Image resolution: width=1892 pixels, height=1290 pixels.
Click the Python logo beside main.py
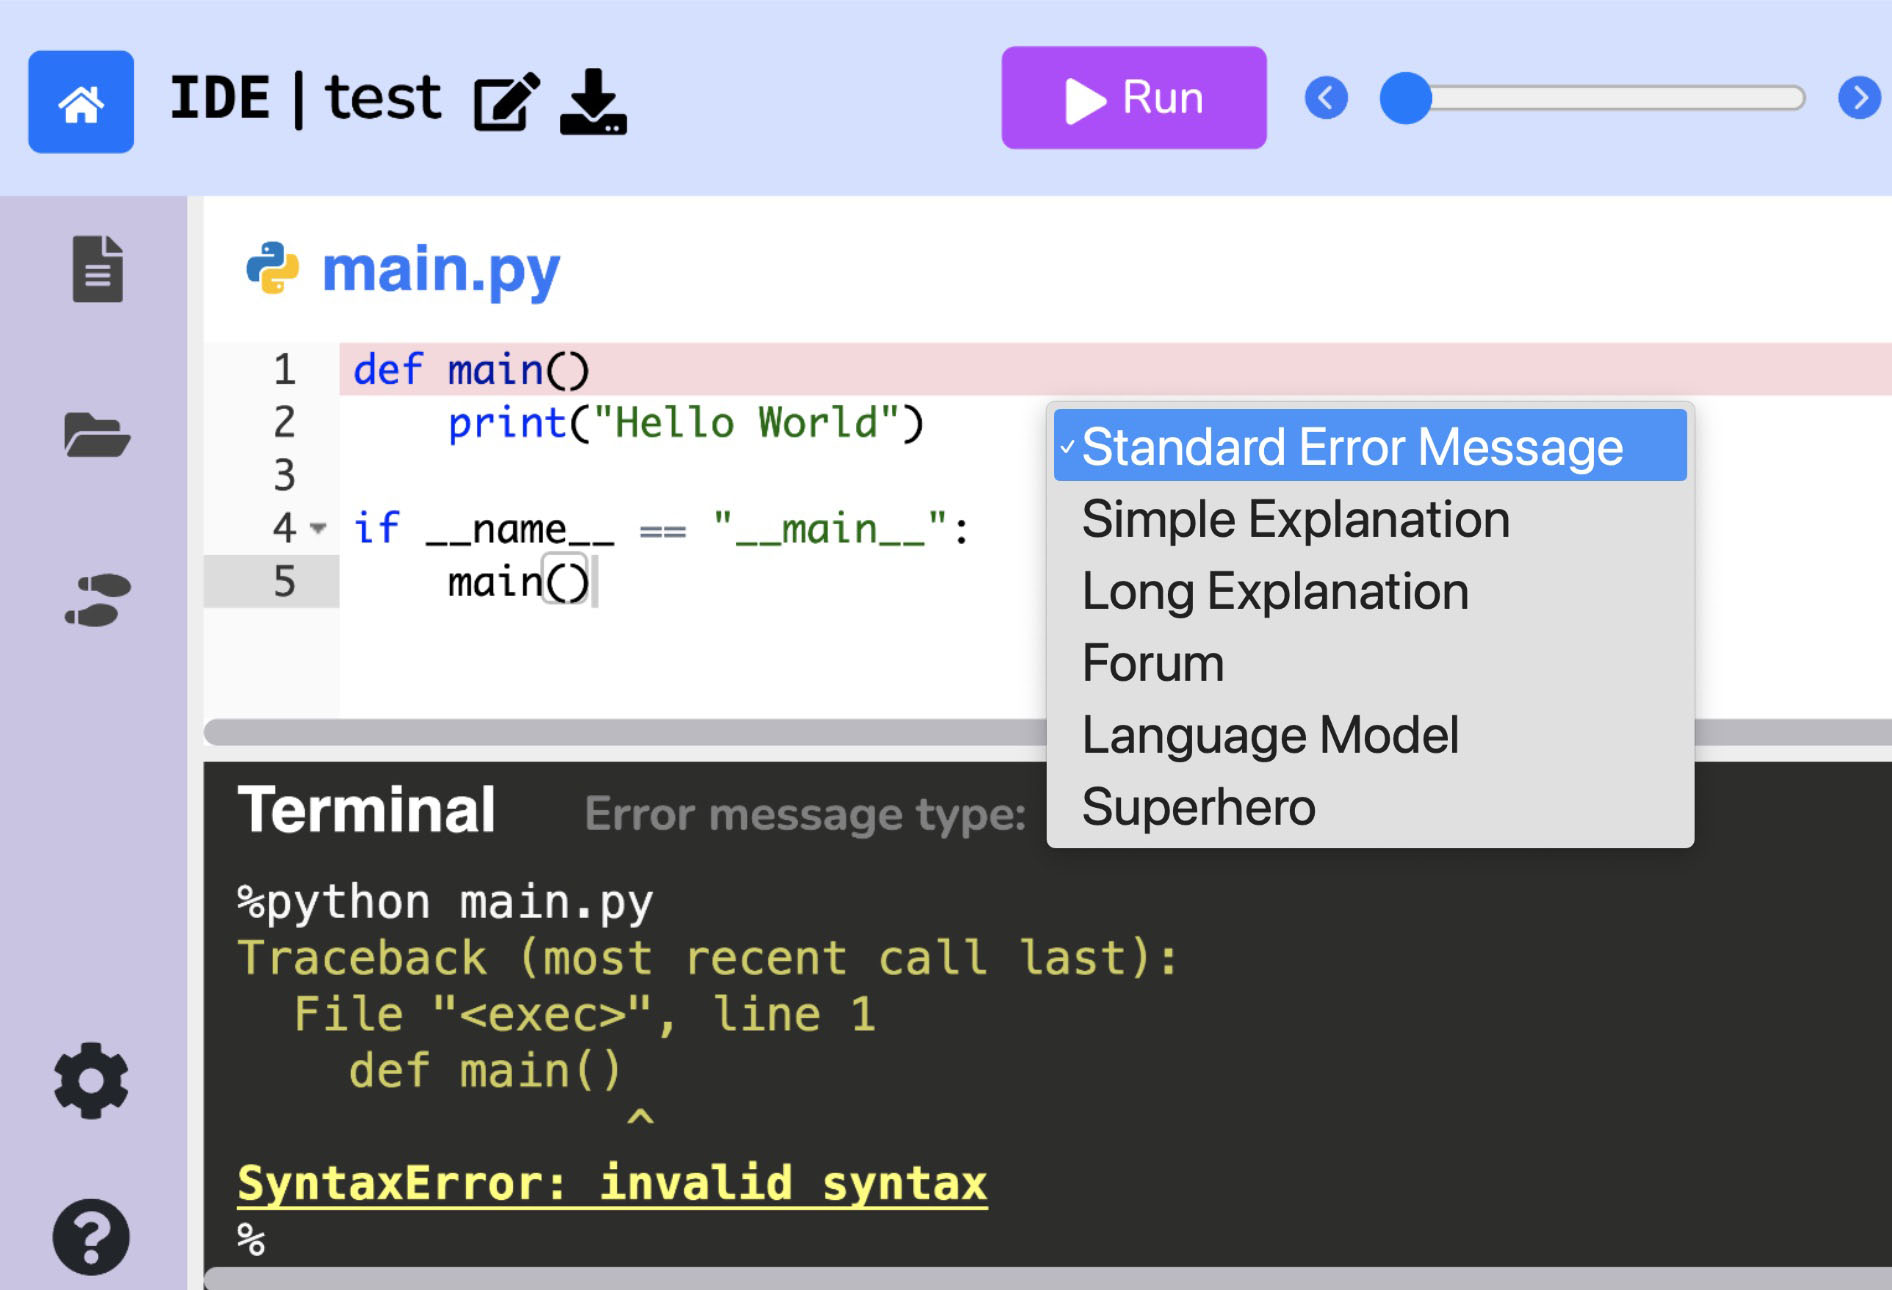[272, 269]
